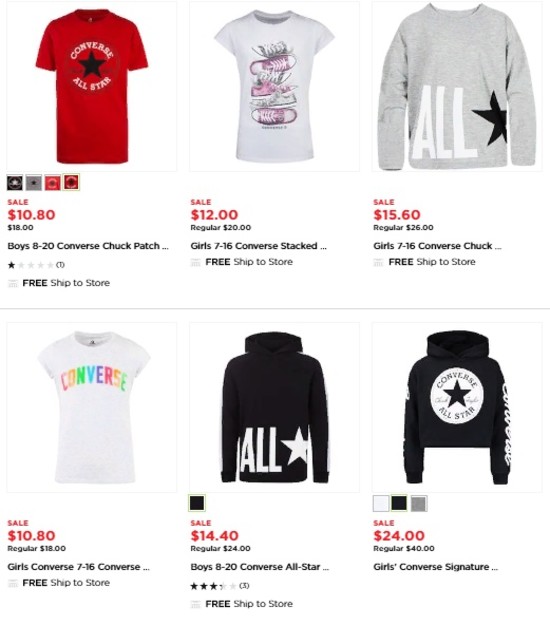Open Boys 8-20 Converse All-Star product link
Viewport: 550px width, 626px height.
coord(259,567)
